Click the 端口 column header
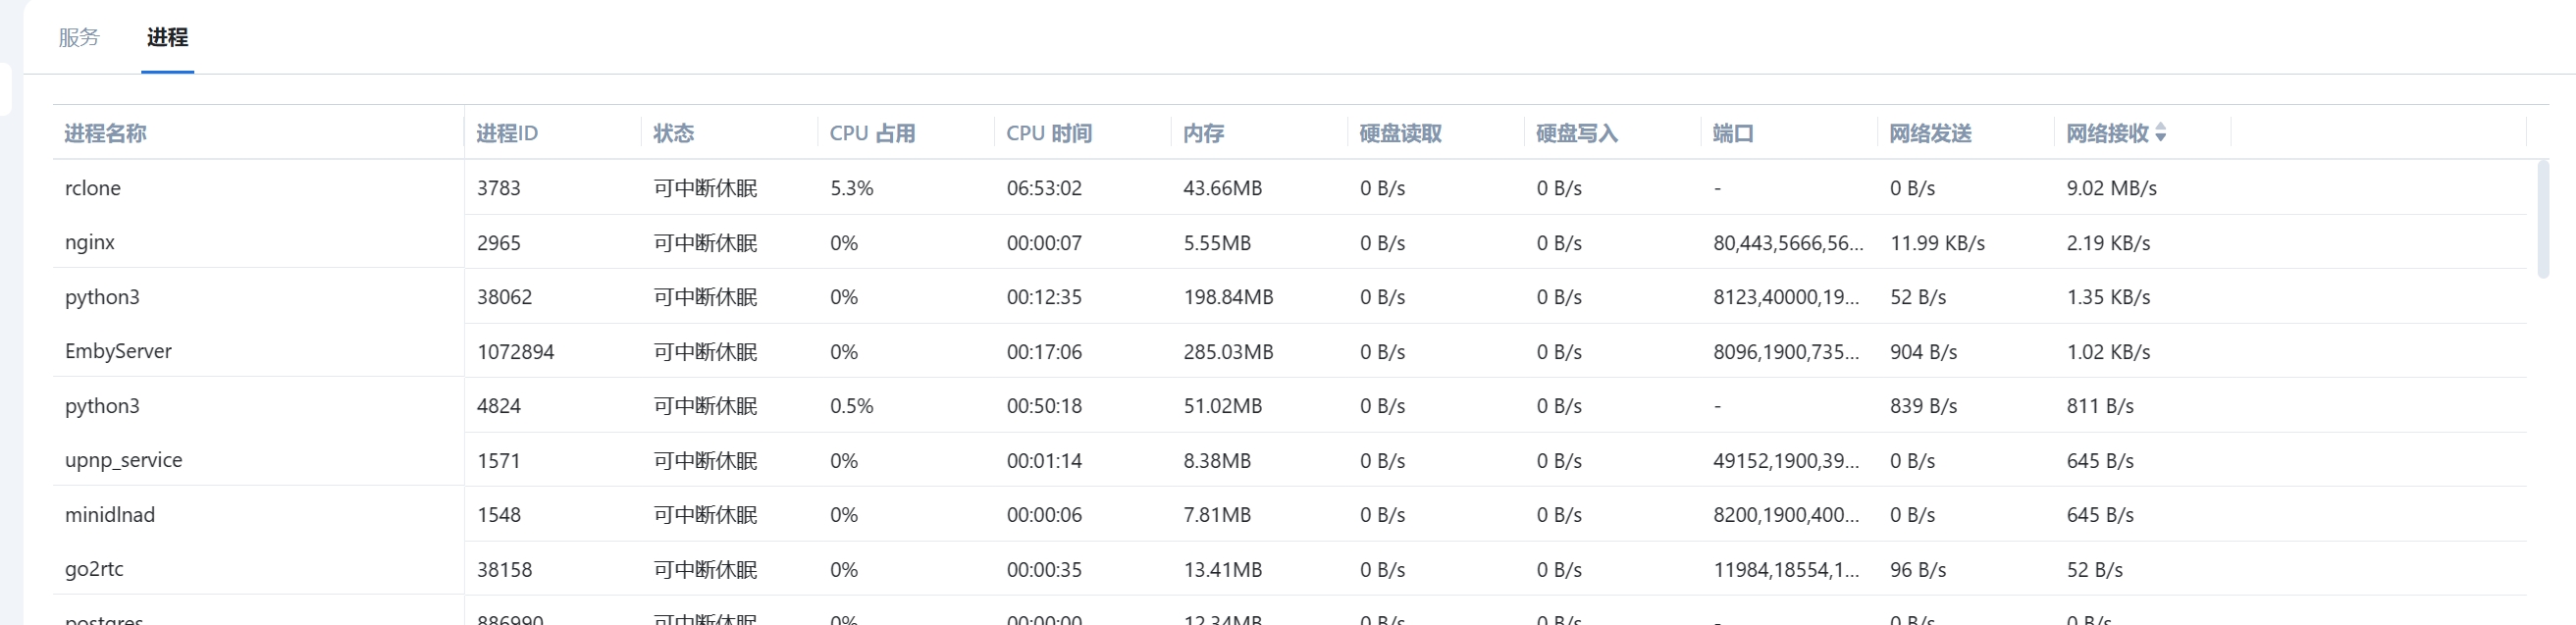Image resolution: width=2576 pixels, height=625 pixels. (x=1733, y=133)
